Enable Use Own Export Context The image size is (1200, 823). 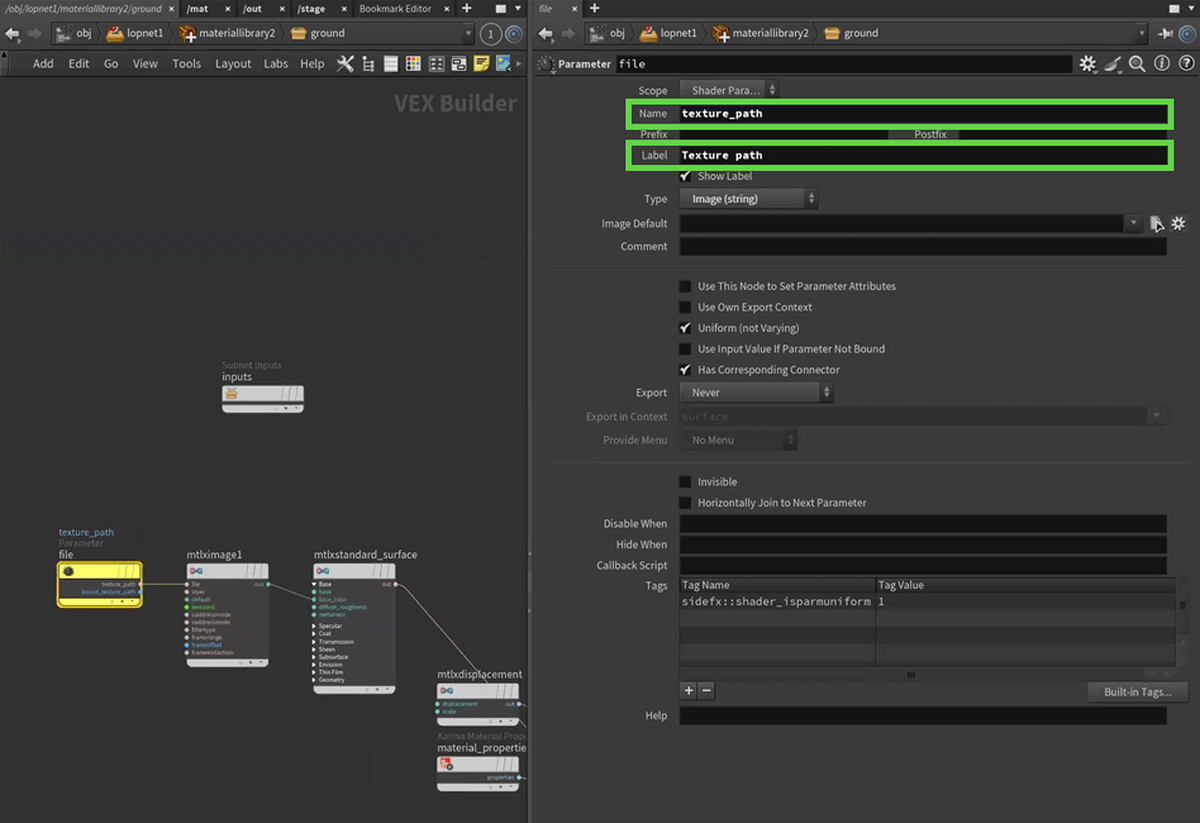pyautogui.click(x=685, y=307)
